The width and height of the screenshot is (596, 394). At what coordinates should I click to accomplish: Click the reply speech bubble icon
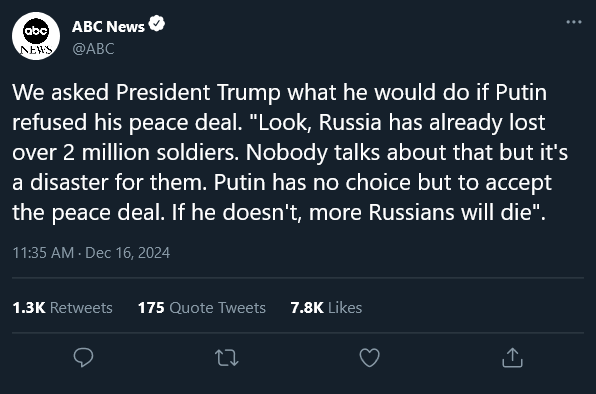pos(83,358)
